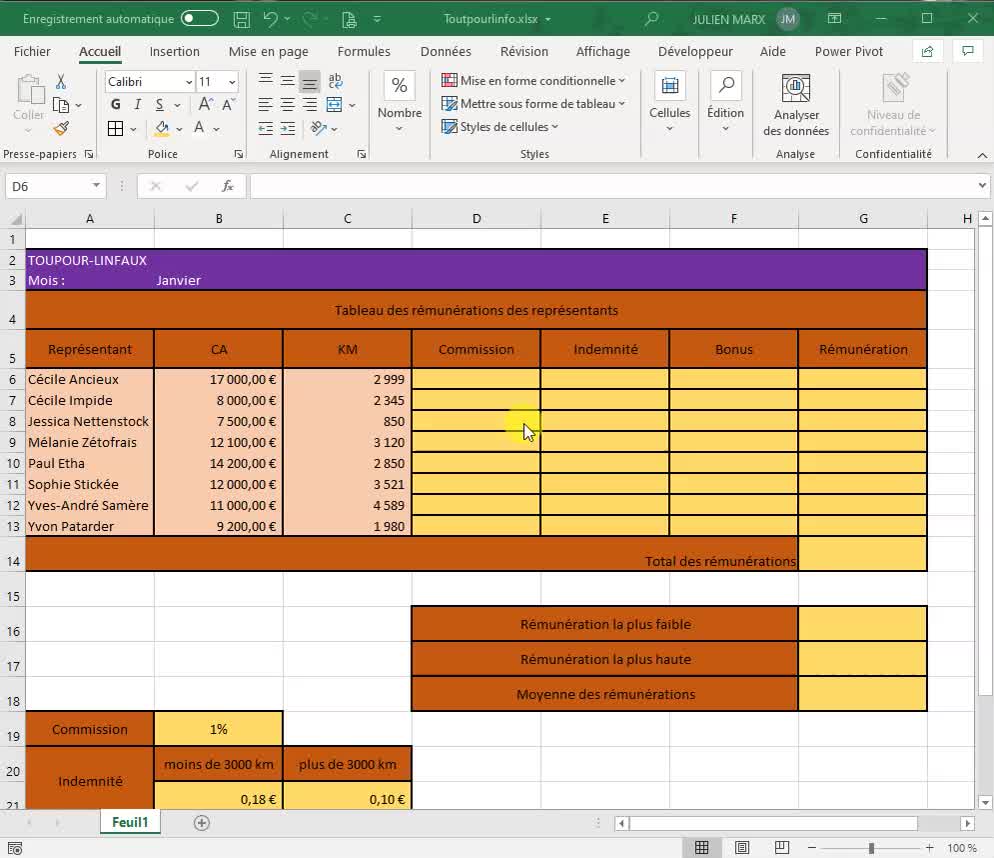Open Analyser des données tool
The width and height of the screenshot is (994, 858).
[795, 105]
